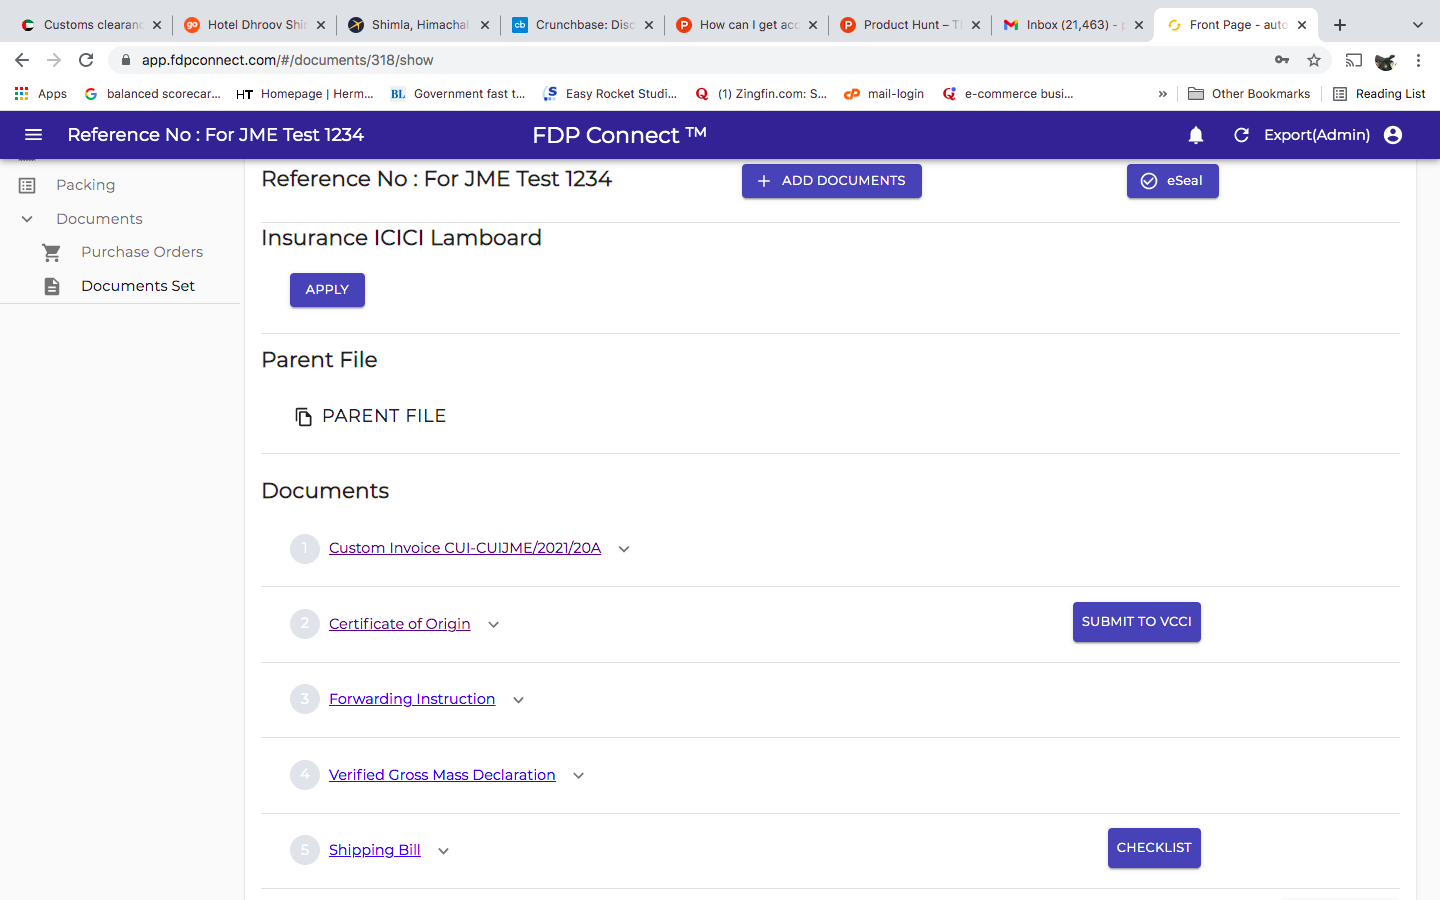Screen dimensions: 1440x900
Task: Click SUBMIT TO VCCI button
Action: [1137, 622]
